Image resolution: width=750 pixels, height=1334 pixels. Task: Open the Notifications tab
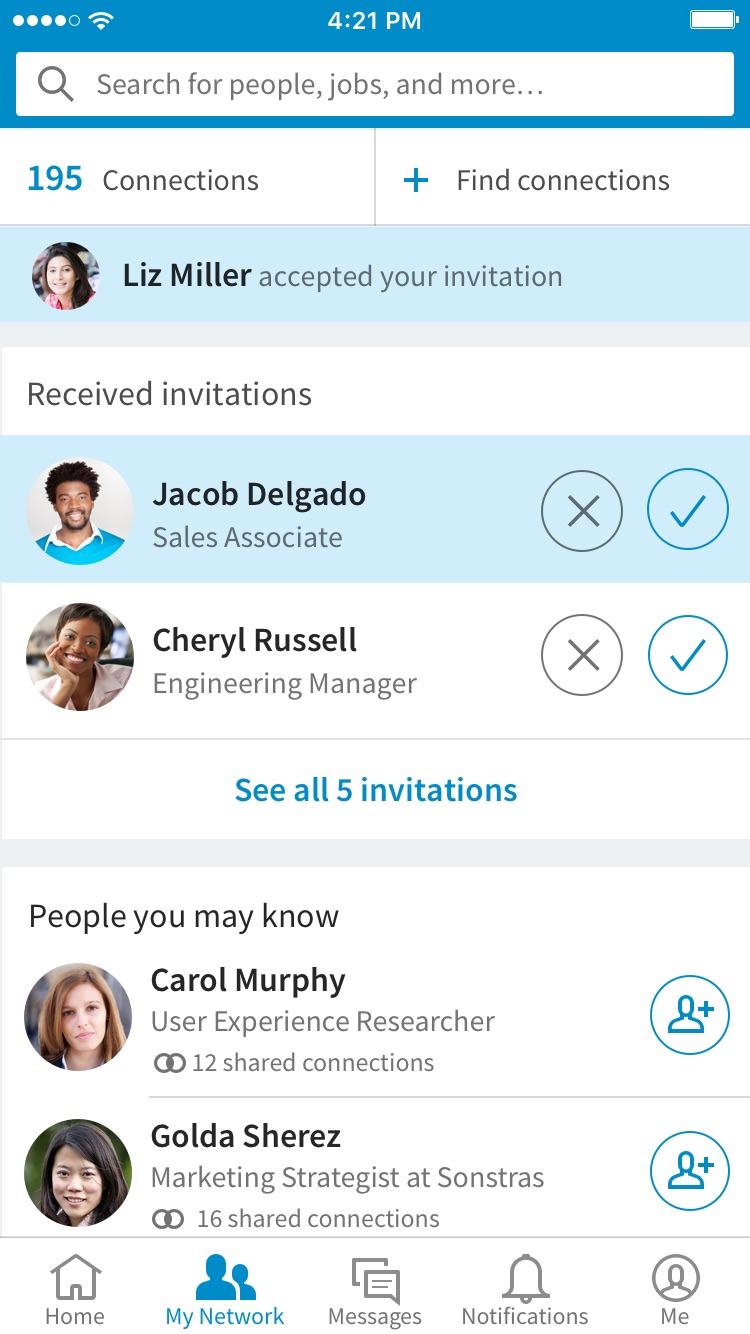click(x=525, y=1290)
